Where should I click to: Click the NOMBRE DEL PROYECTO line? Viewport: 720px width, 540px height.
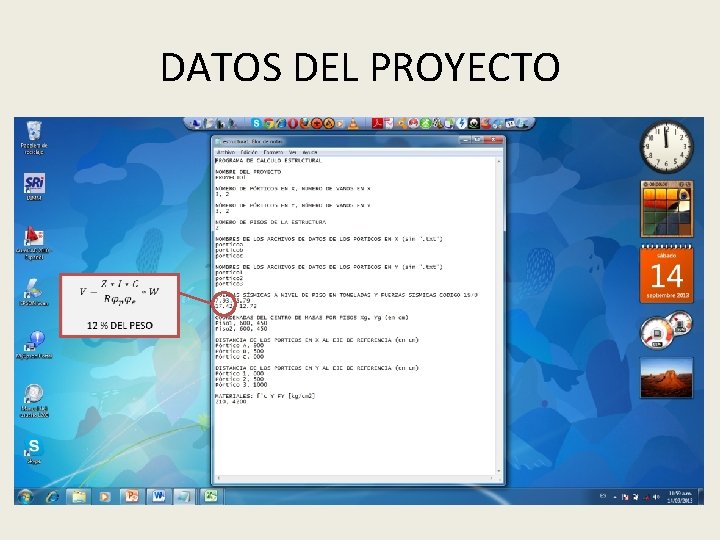pyautogui.click(x=248, y=172)
